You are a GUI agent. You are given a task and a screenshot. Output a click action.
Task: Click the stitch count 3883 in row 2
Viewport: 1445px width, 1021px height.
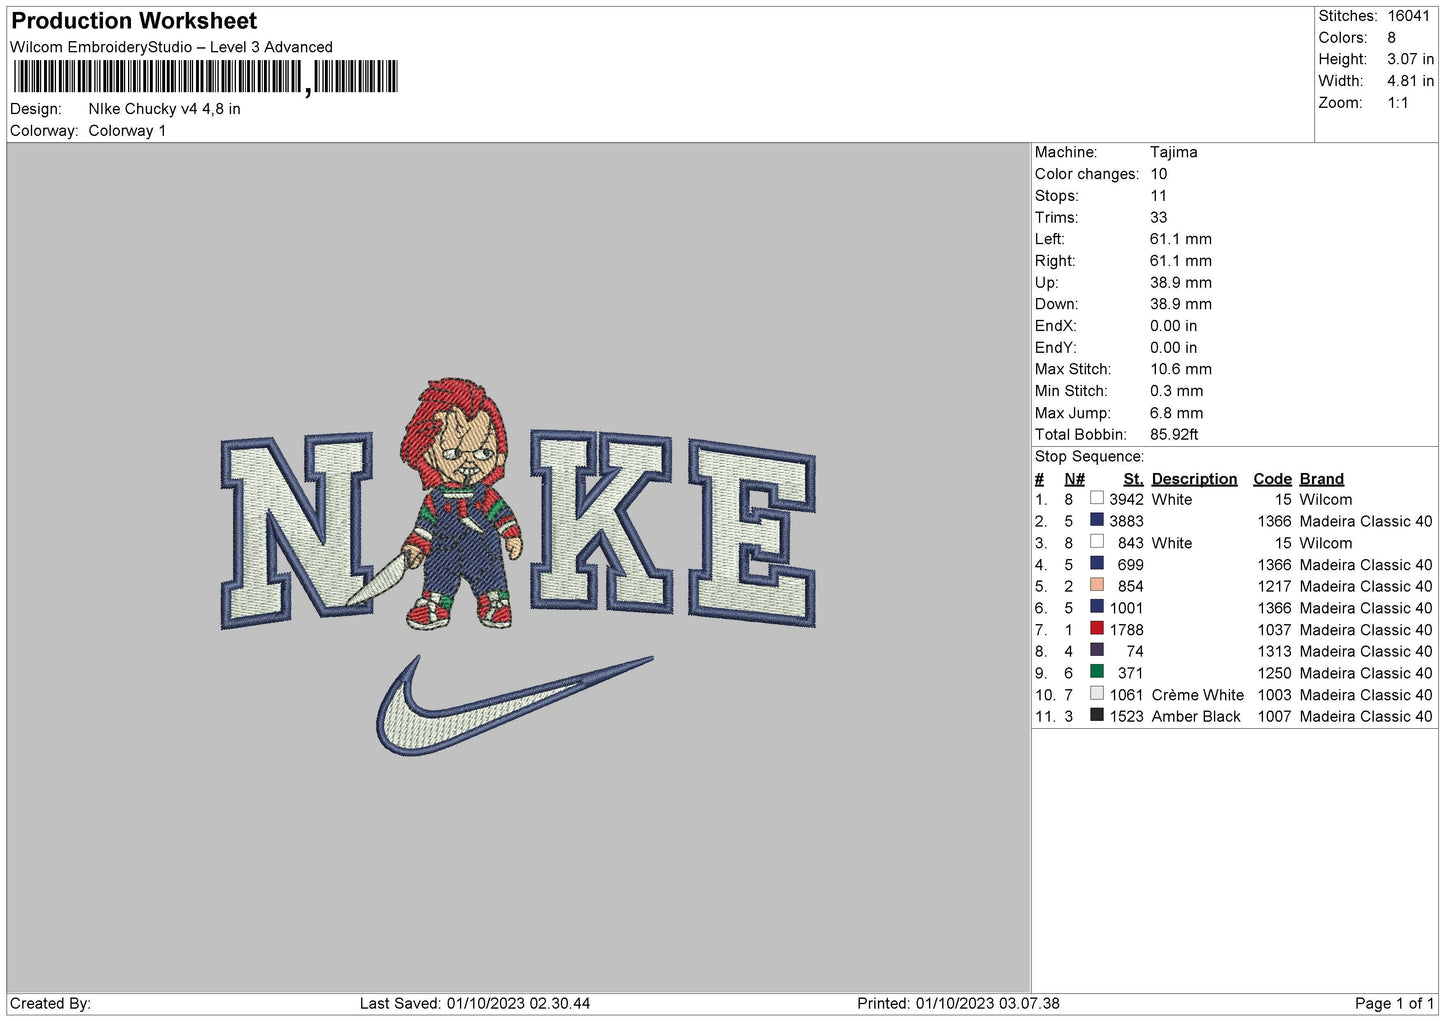click(x=1126, y=521)
